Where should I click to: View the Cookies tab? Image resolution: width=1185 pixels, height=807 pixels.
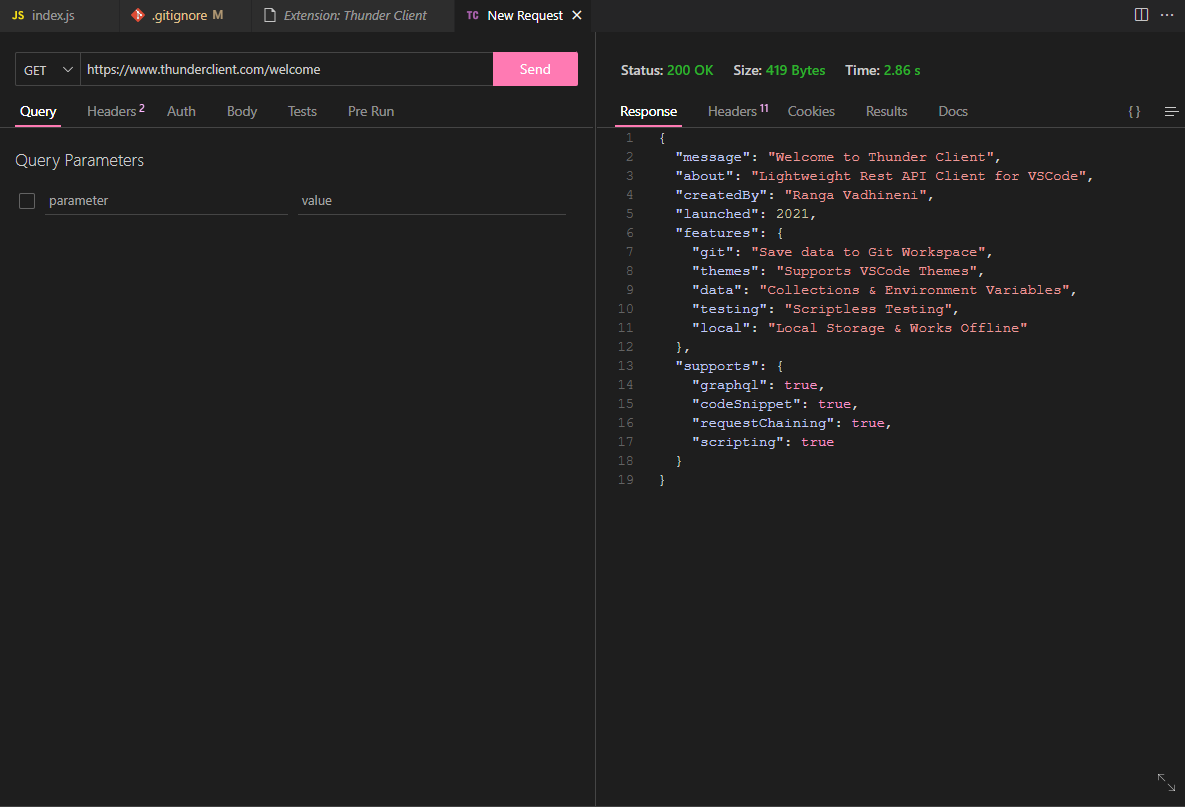(x=811, y=111)
